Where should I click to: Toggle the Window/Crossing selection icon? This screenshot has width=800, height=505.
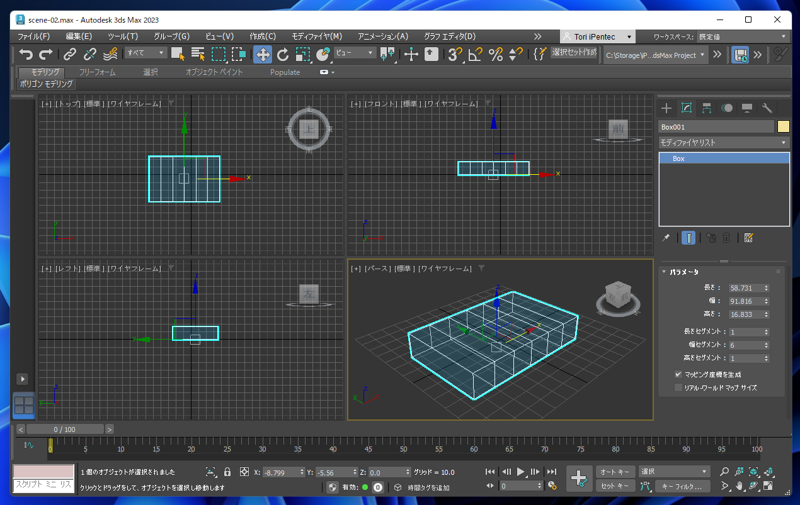pos(239,54)
